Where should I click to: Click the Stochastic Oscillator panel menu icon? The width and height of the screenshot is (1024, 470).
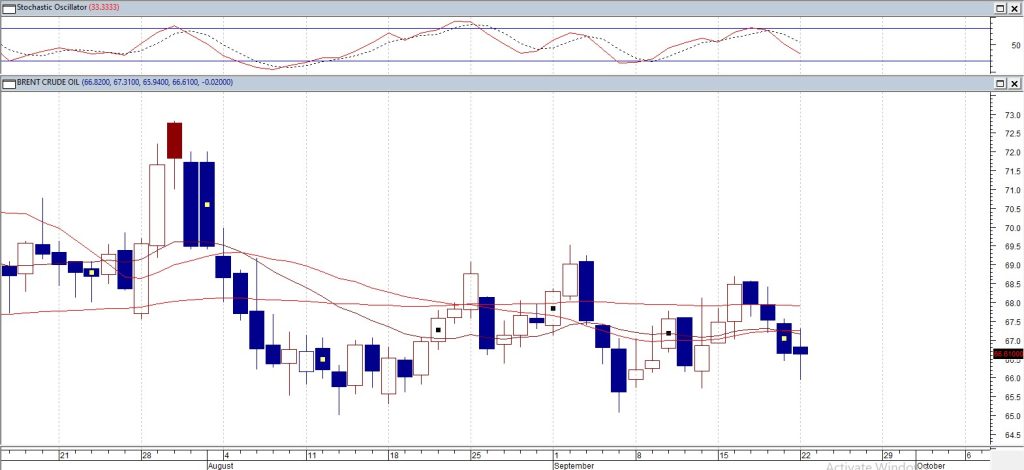click(x=8, y=7)
